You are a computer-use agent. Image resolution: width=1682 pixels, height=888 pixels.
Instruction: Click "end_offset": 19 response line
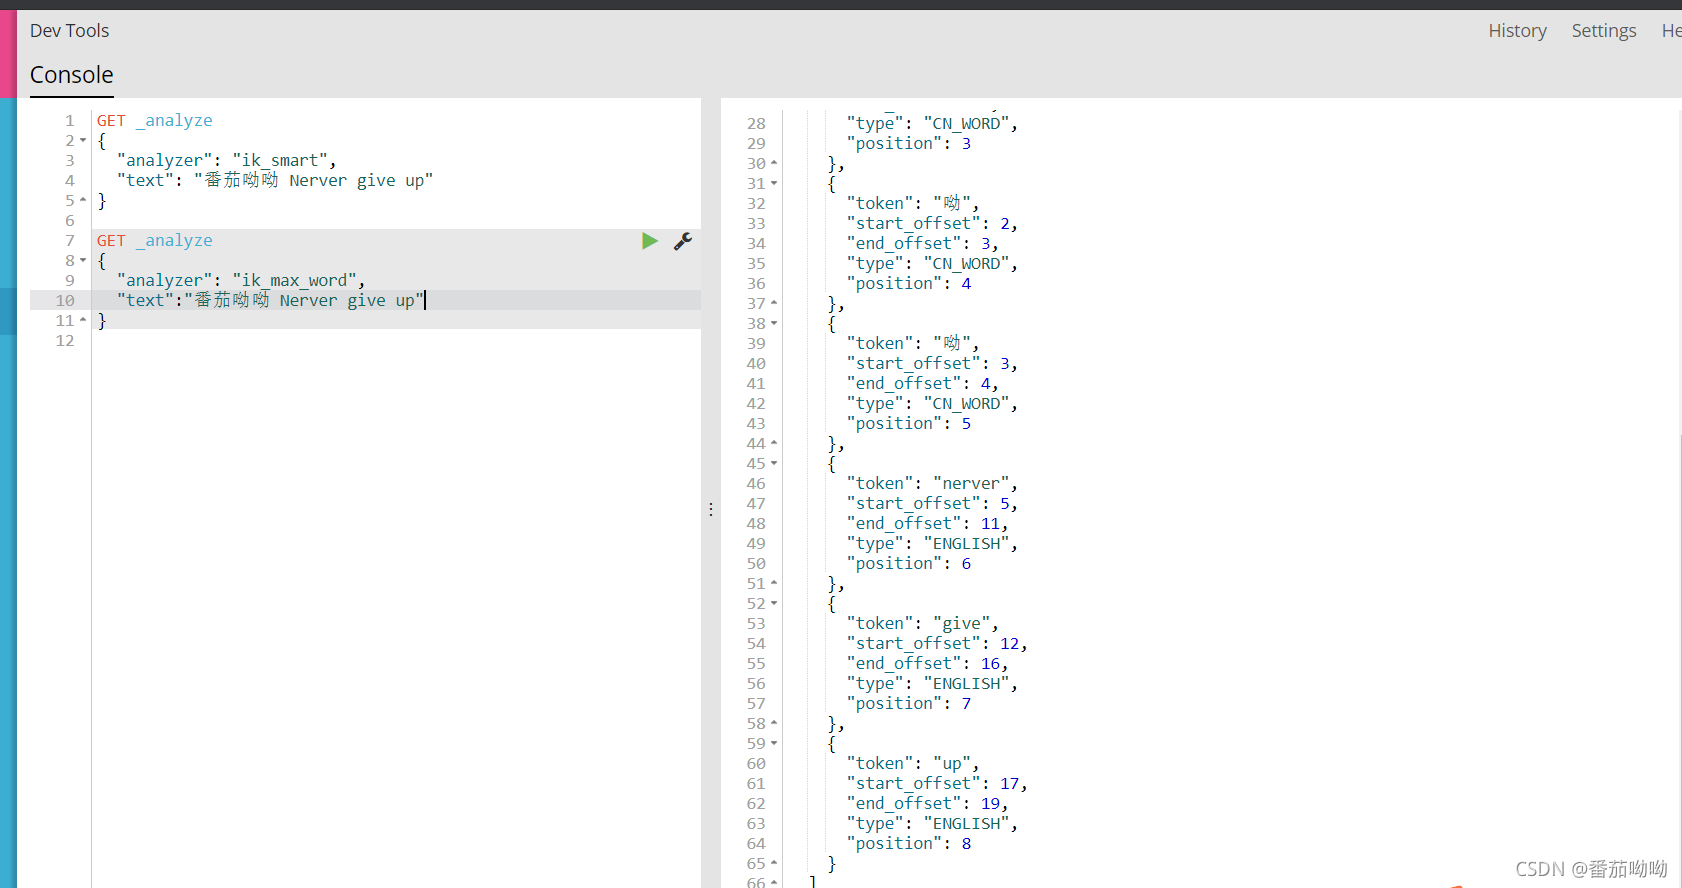click(x=927, y=804)
